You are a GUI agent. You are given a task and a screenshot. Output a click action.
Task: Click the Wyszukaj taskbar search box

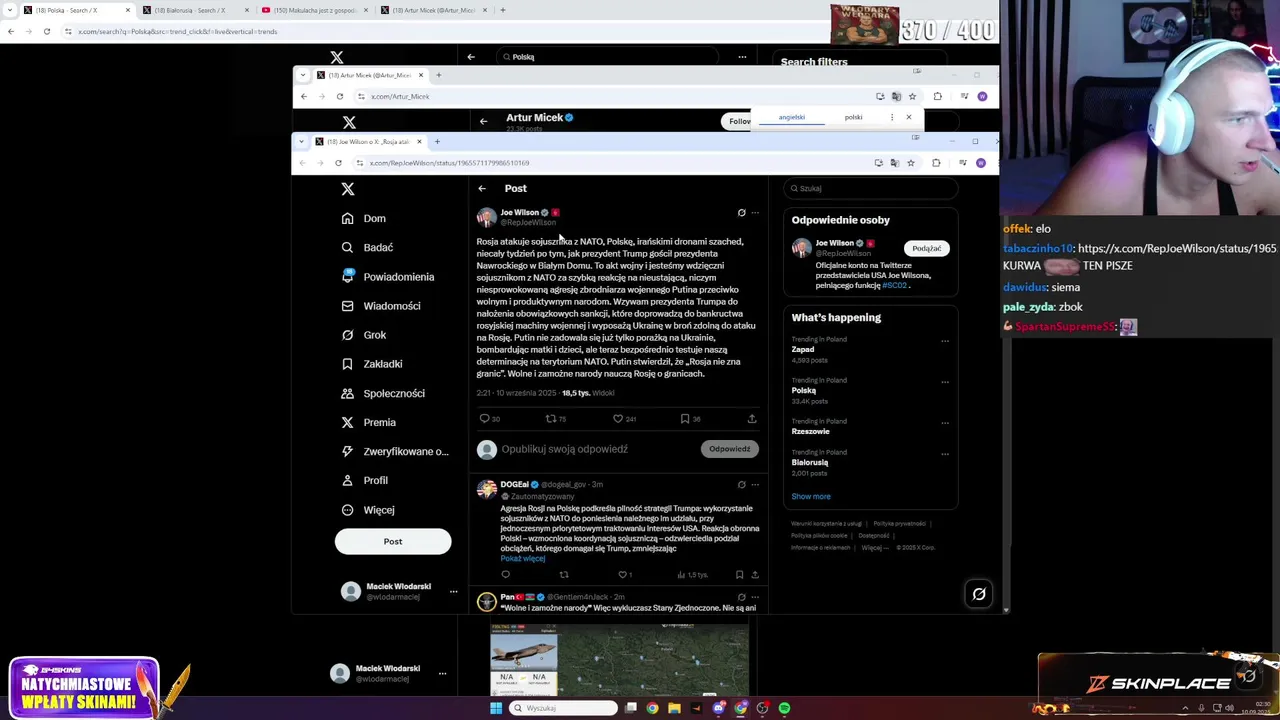[563, 708]
